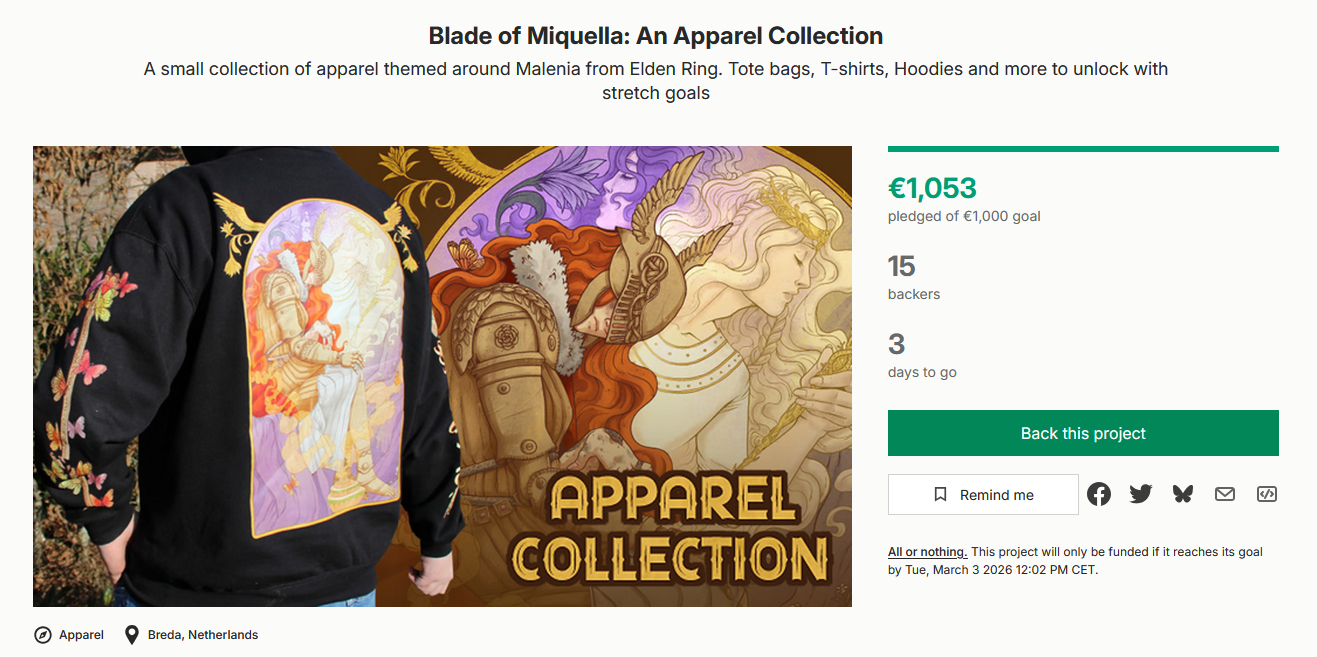Click the 15 backers count
The height and width of the screenshot is (657, 1317).
tap(902, 266)
